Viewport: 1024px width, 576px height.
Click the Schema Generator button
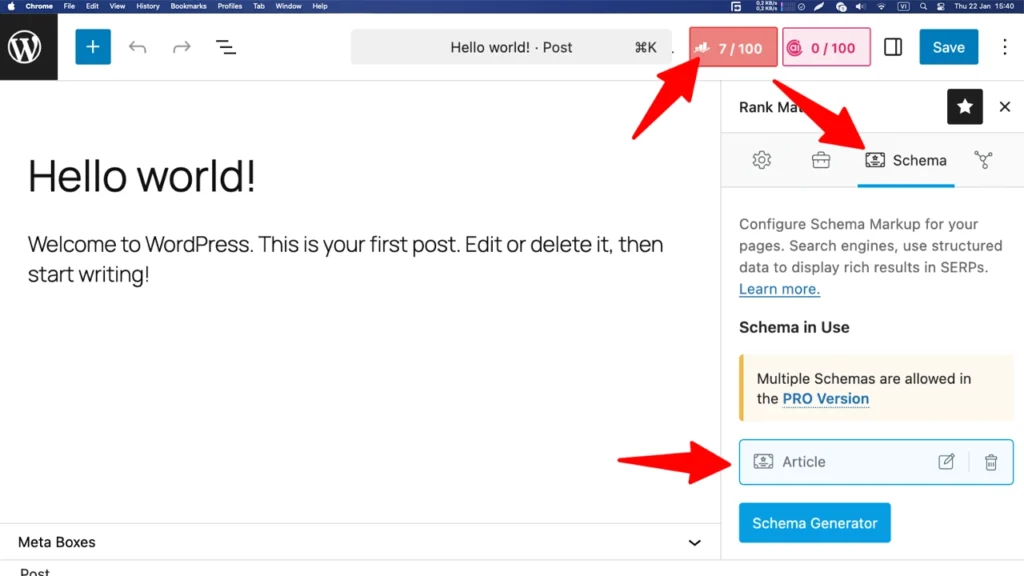tap(814, 522)
